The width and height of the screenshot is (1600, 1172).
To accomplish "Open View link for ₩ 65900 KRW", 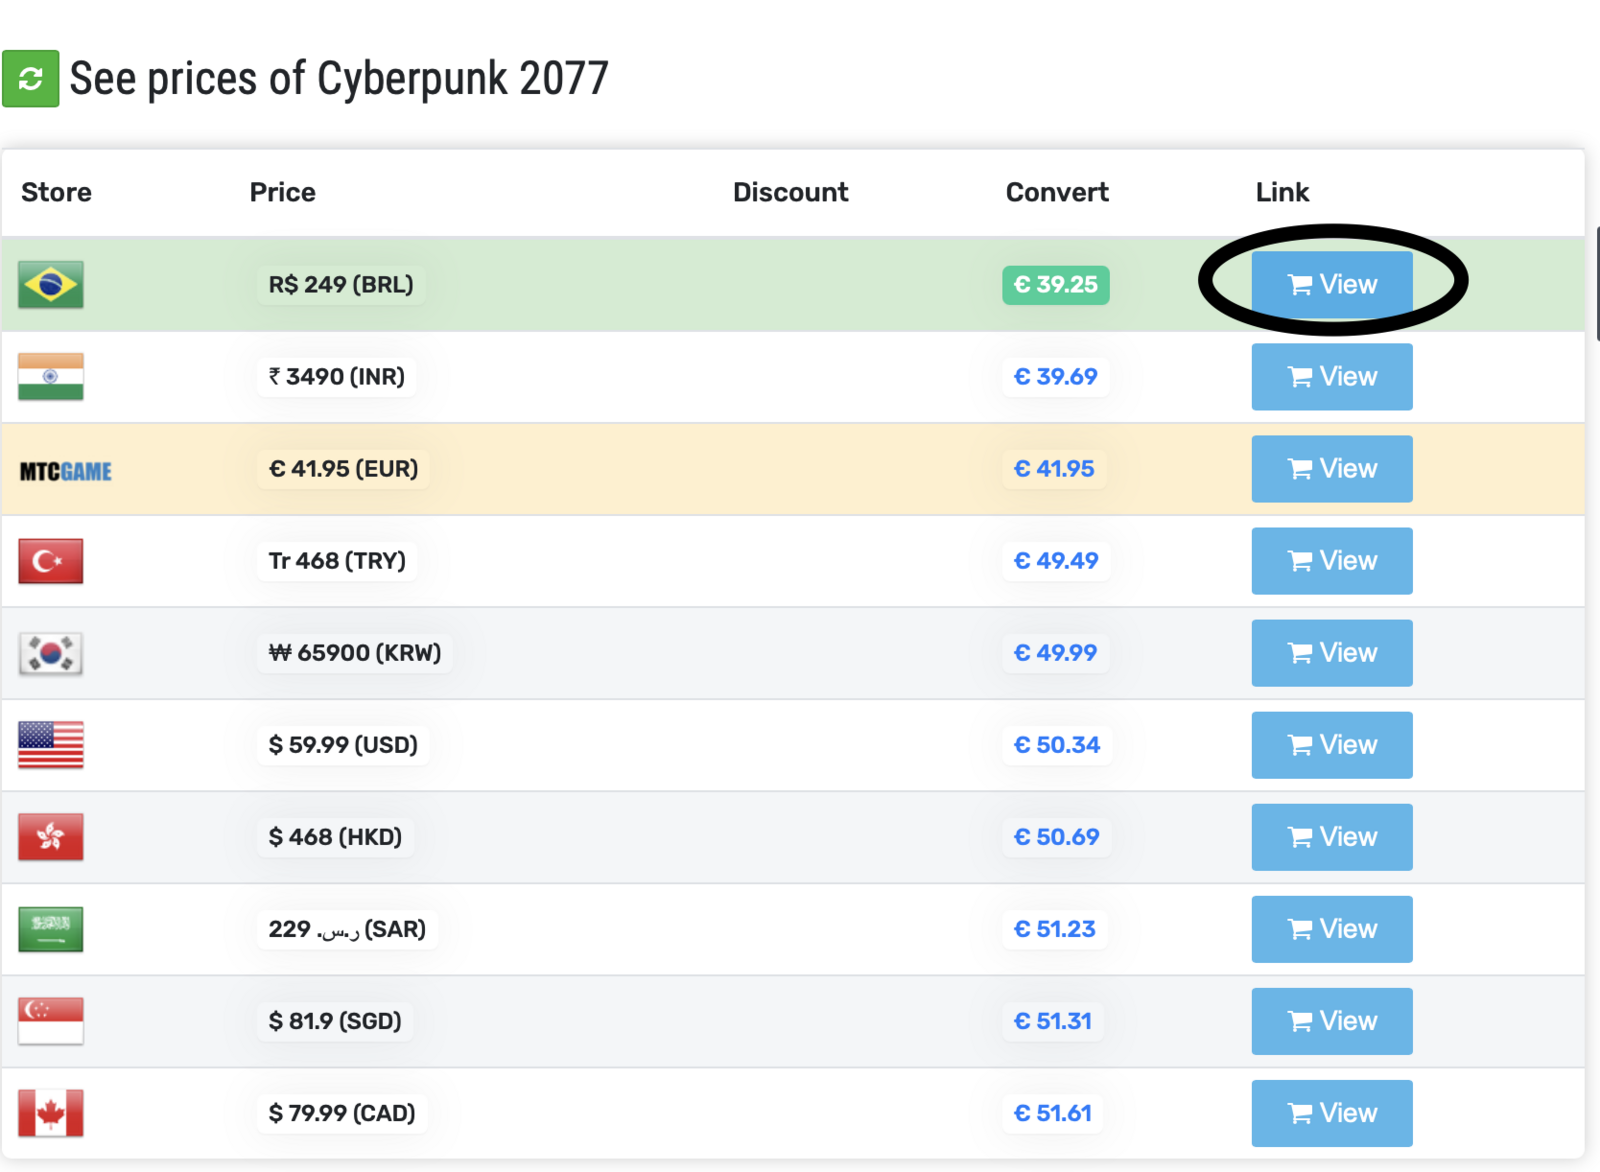I will pos(1332,653).
